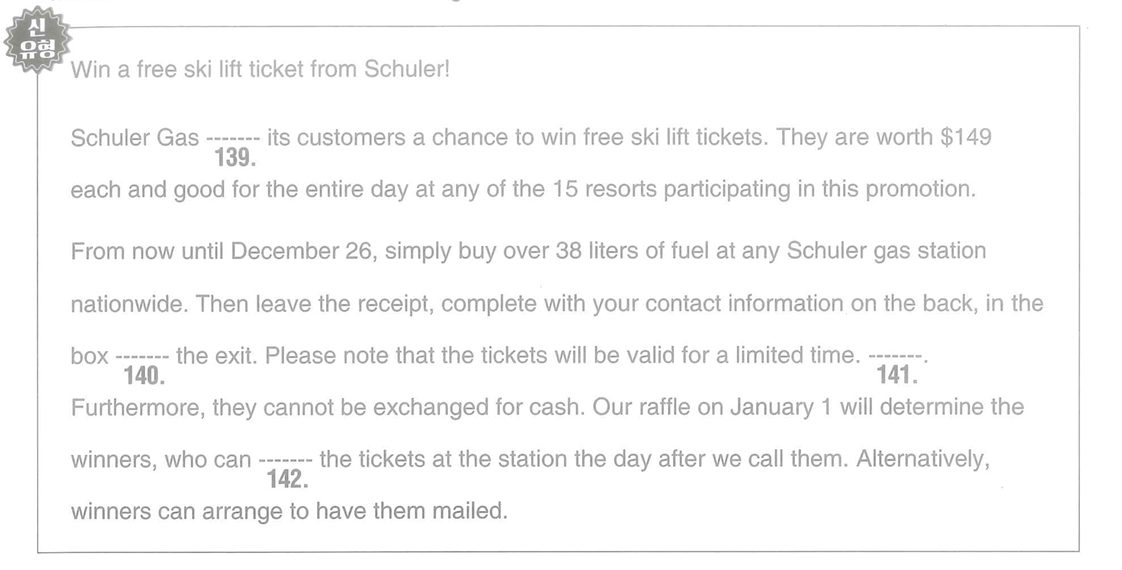
Task: Click the date 'December 26'
Action: point(301,252)
